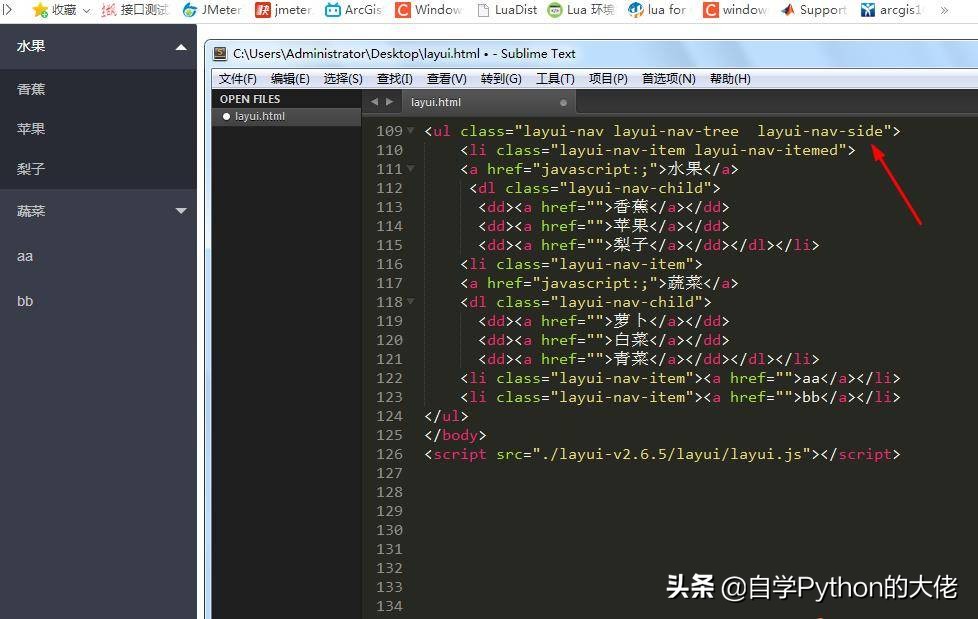This screenshot has height=619, width=978.
Task: Place cursor on the closing </ul> tag
Action: (446, 416)
